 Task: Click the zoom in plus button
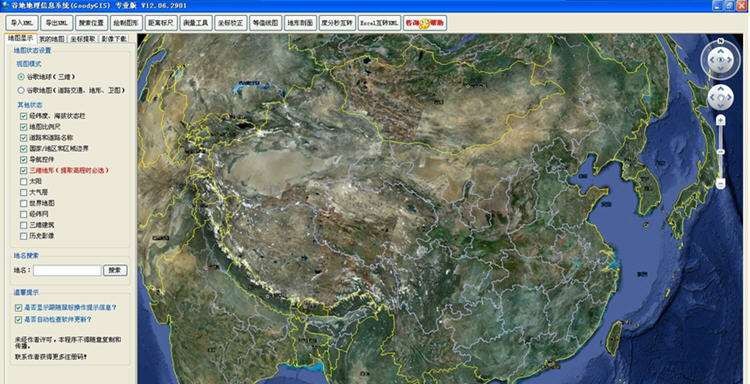(721, 120)
